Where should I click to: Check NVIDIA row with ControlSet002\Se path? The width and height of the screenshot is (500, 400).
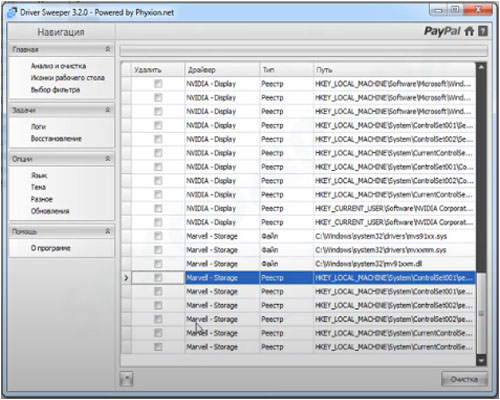[158, 139]
